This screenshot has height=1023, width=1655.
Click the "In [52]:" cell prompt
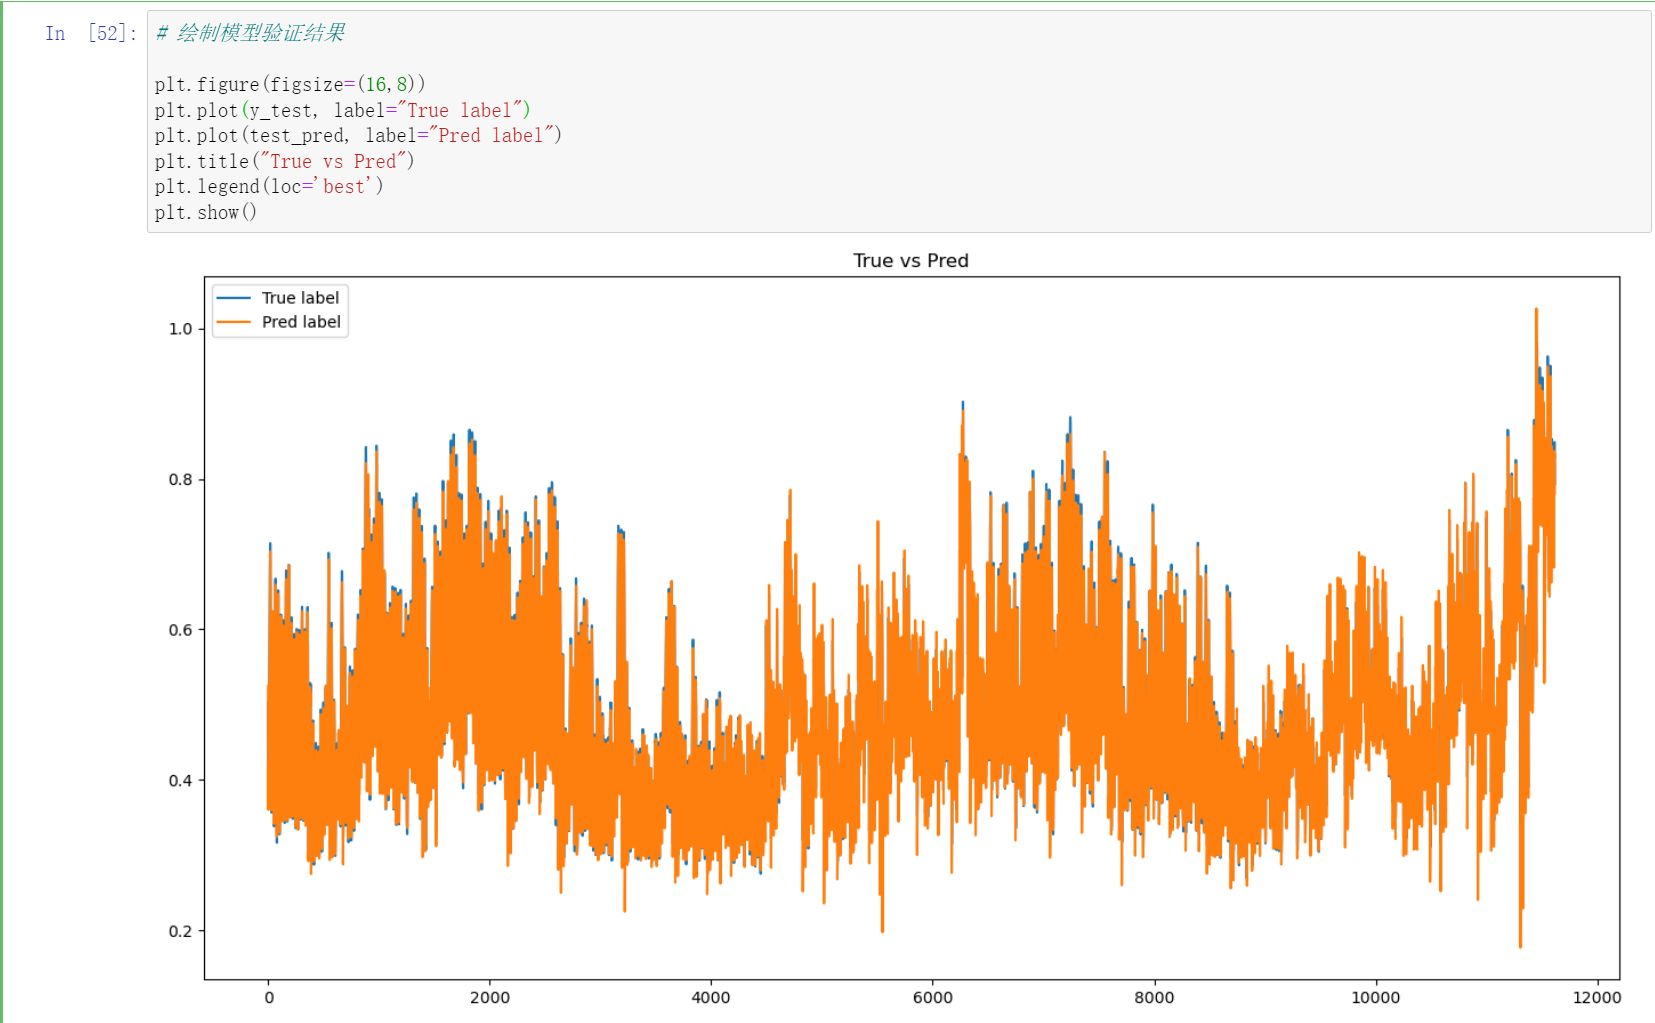(90, 33)
